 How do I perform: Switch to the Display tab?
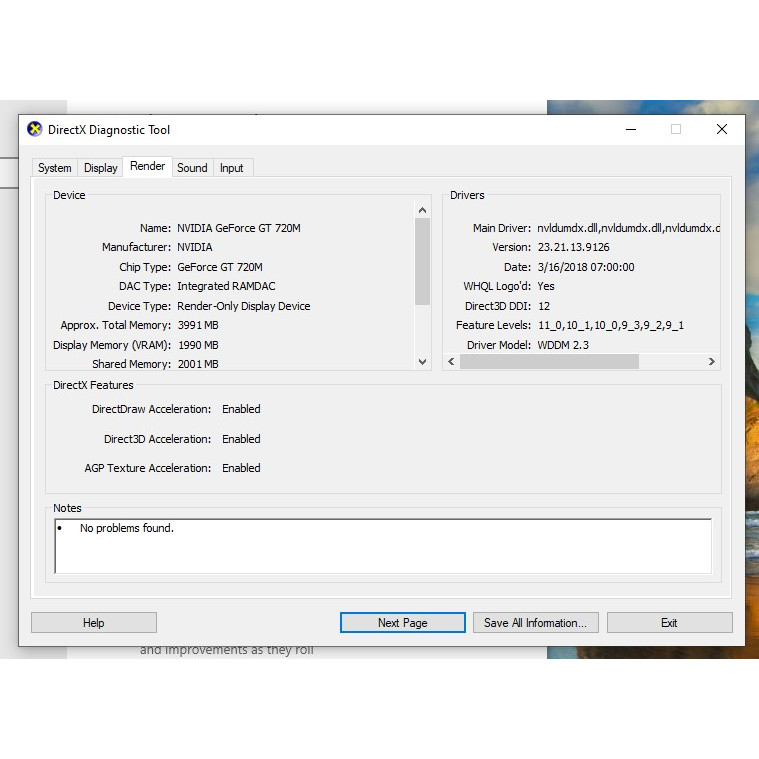pyautogui.click(x=101, y=168)
